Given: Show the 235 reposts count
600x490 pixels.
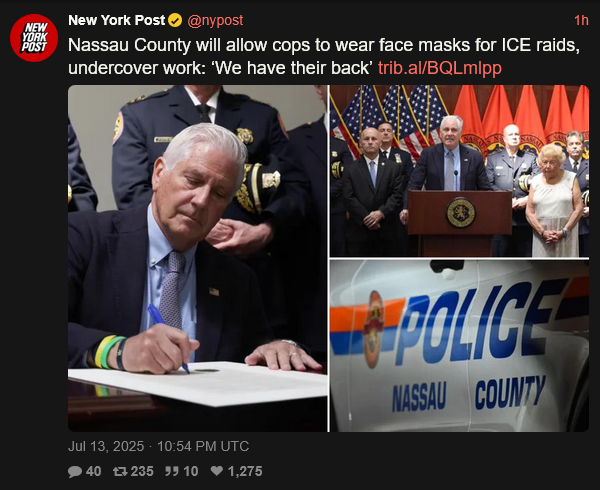Looking at the screenshot, I should [142, 471].
